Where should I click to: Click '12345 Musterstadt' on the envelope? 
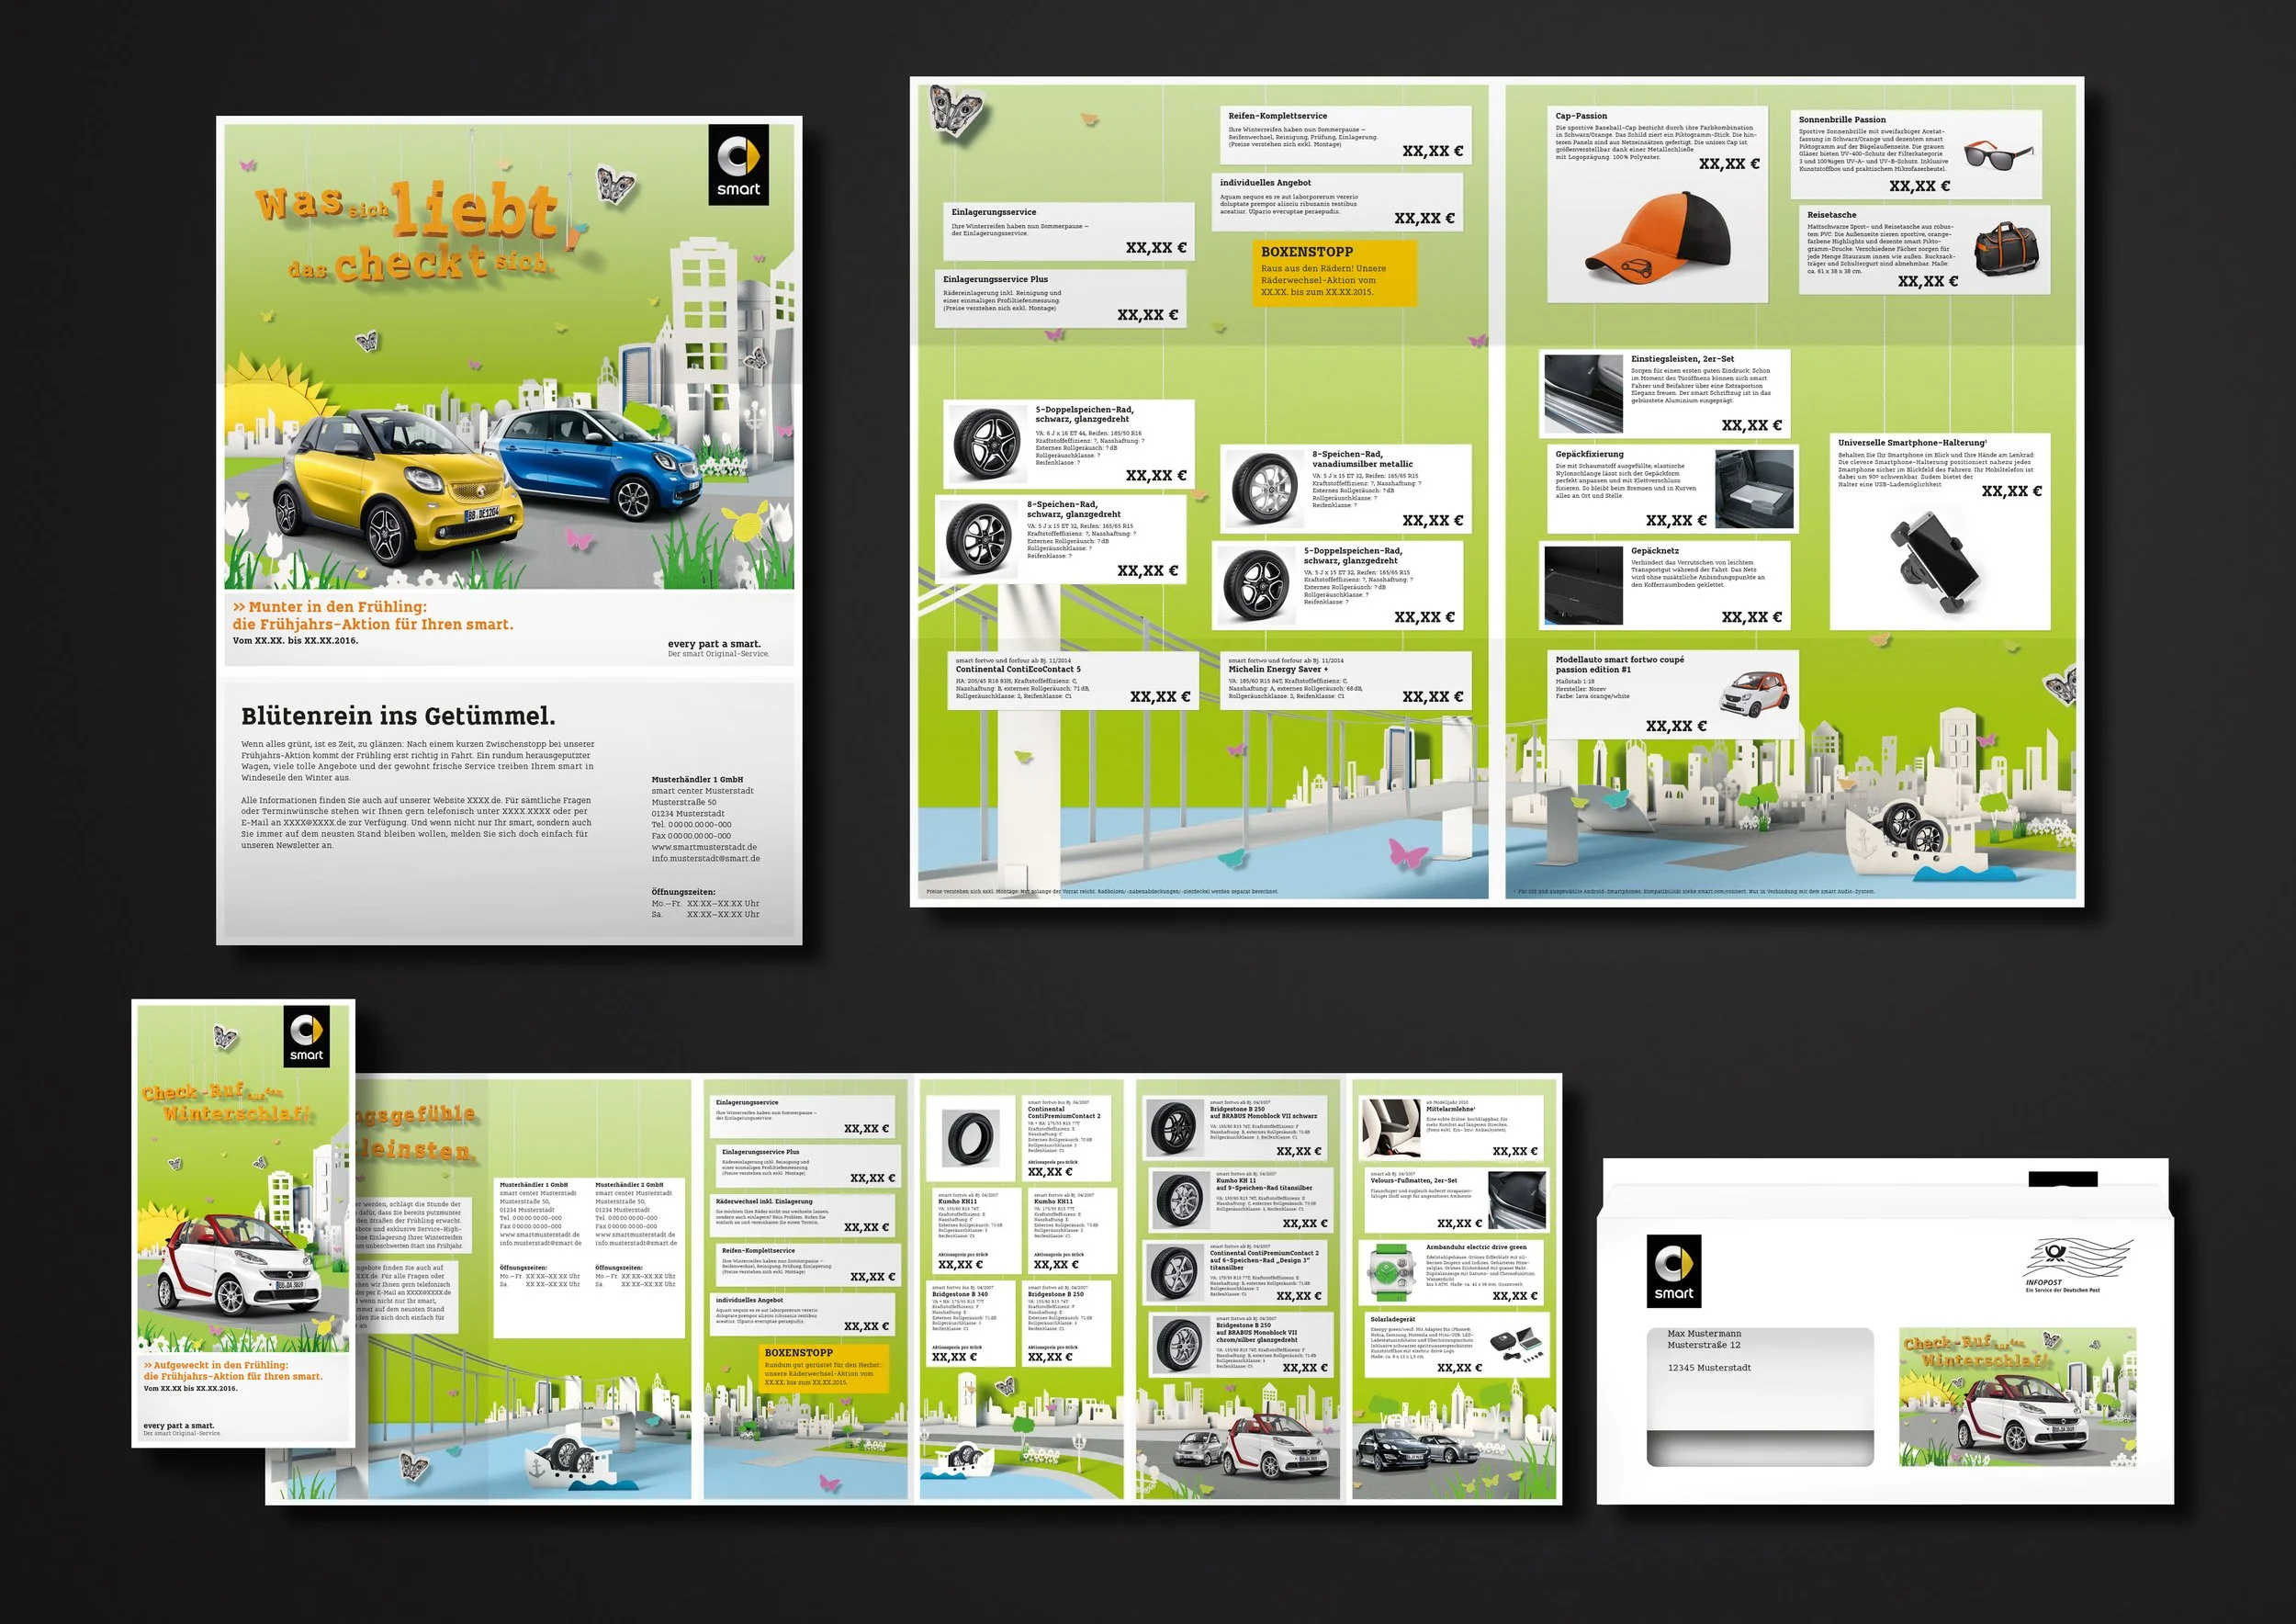(x=1709, y=1368)
